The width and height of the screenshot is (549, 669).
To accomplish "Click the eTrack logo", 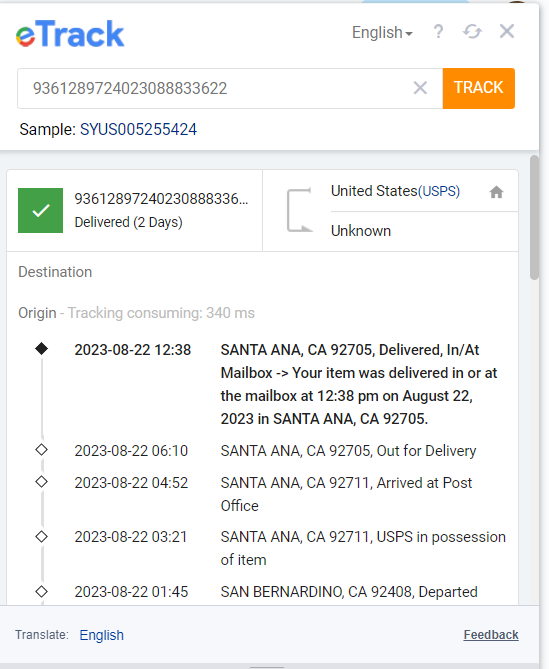I will (70, 33).
